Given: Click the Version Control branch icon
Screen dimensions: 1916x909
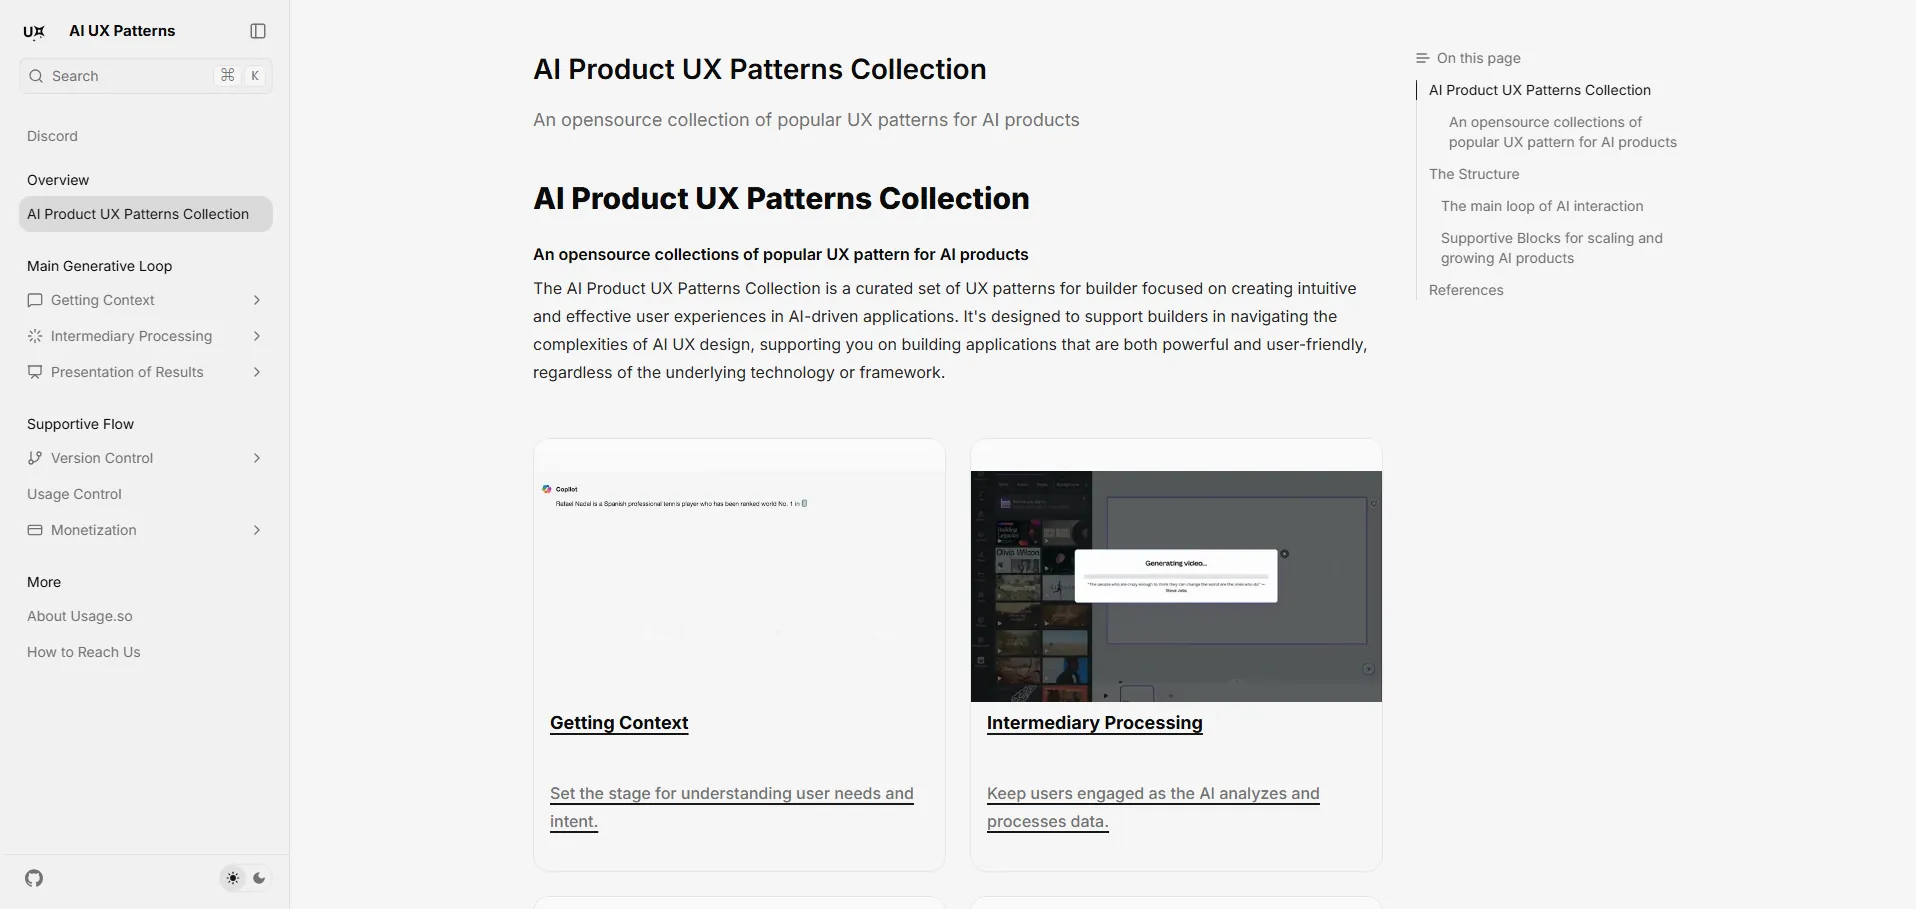Looking at the screenshot, I should click(35, 458).
